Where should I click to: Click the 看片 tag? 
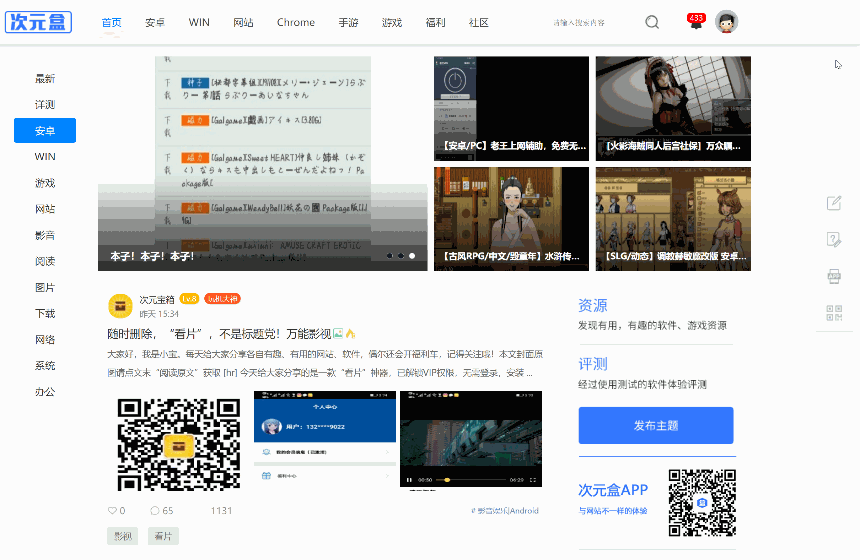[x=163, y=536]
